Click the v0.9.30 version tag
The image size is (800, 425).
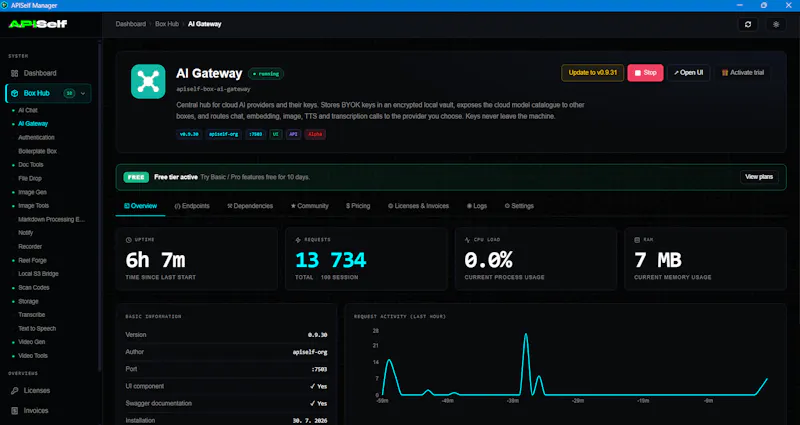tap(189, 134)
